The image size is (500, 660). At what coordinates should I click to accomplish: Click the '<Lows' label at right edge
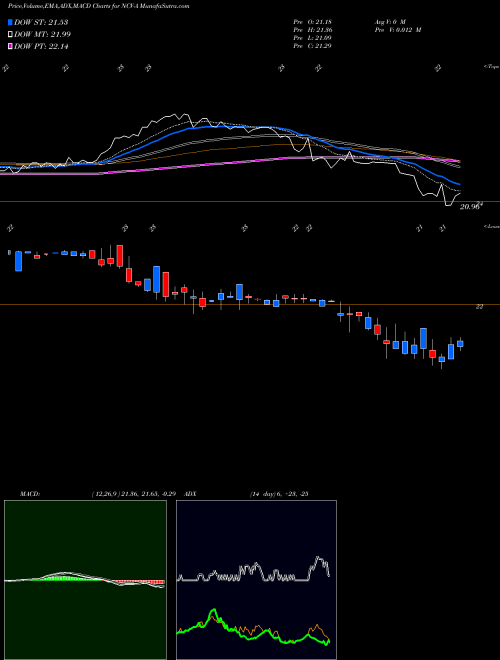coord(491,226)
